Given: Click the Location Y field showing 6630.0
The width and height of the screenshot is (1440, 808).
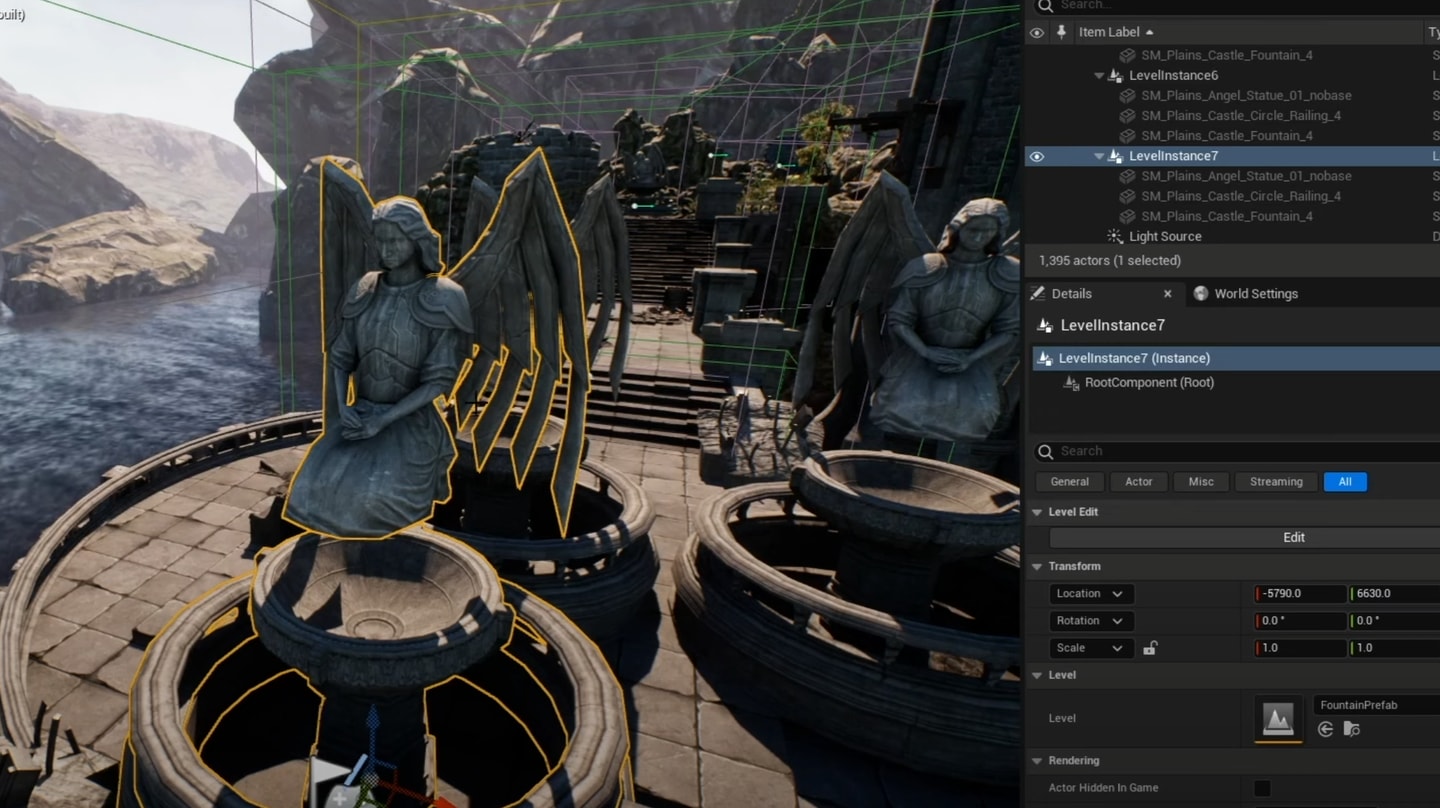Looking at the screenshot, I should pyautogui.click(x=1395, y=593).
